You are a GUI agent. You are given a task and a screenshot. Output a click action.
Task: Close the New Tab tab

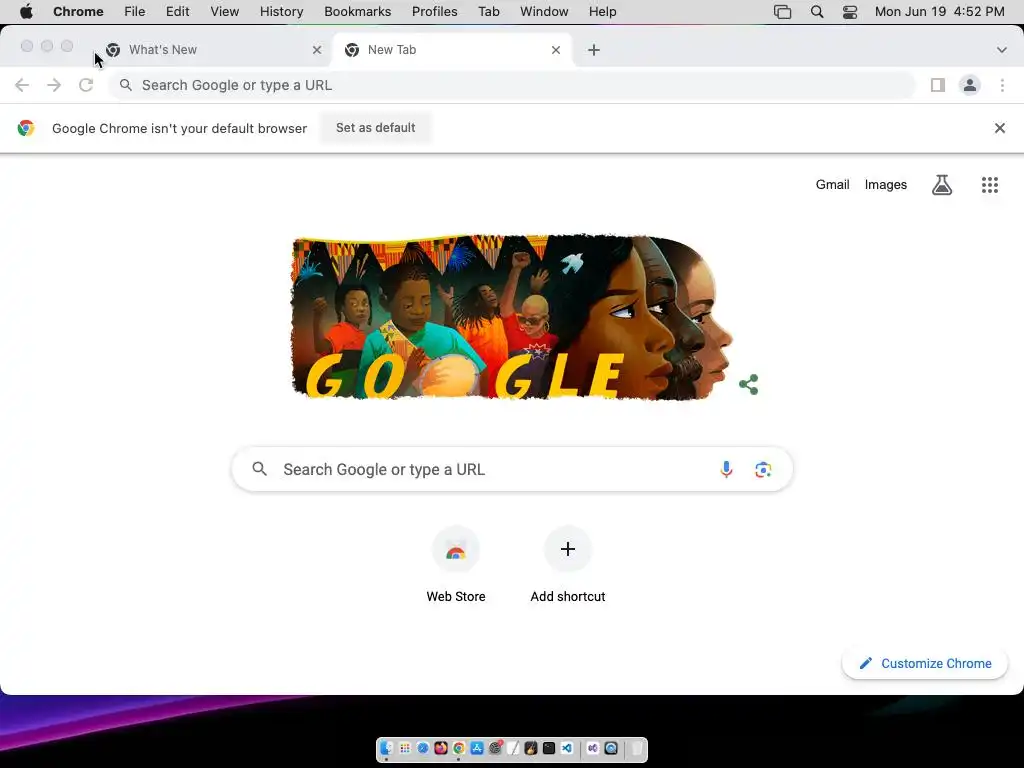coord(556,50)
